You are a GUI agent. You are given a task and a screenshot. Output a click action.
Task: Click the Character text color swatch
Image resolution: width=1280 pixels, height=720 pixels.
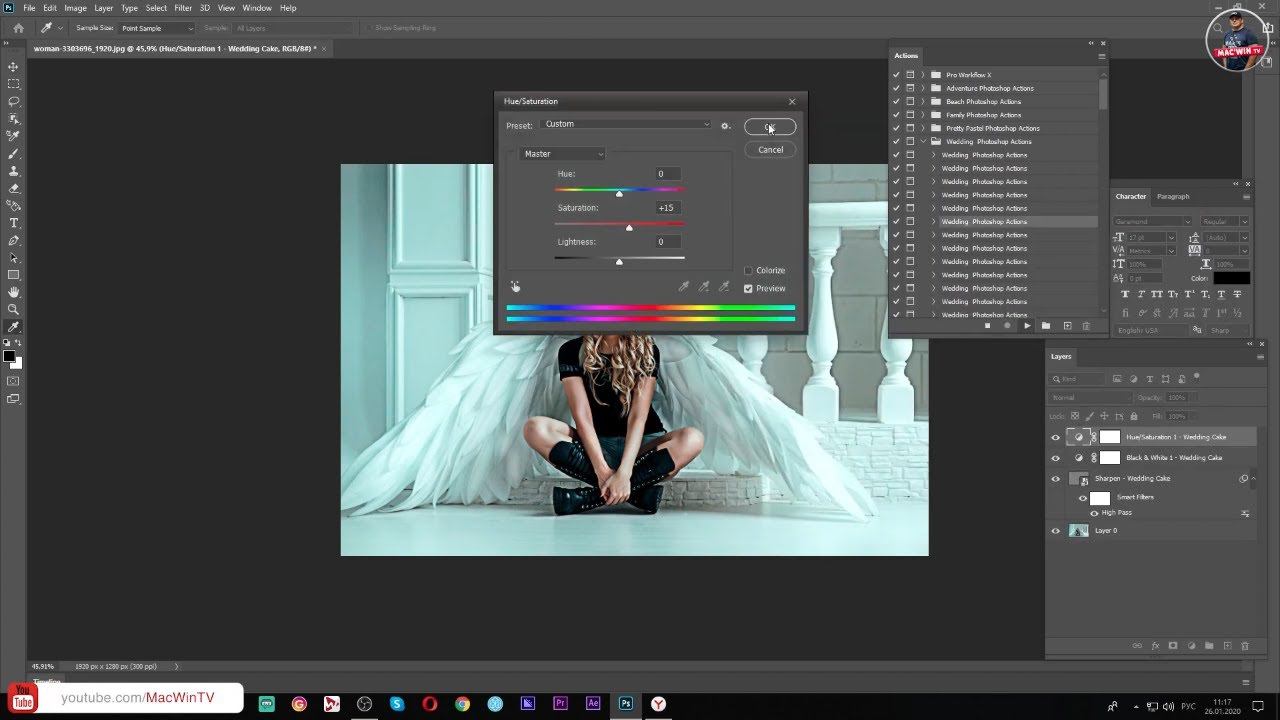click(1232, 278)
